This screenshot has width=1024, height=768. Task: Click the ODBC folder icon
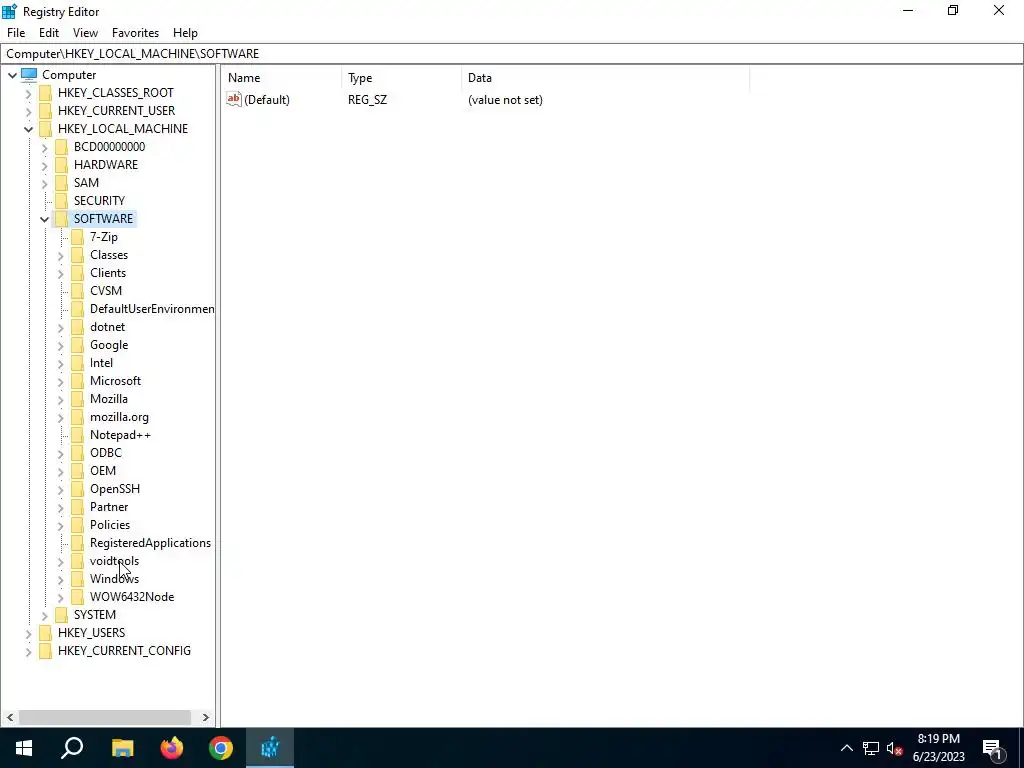[x=78, y=453]
